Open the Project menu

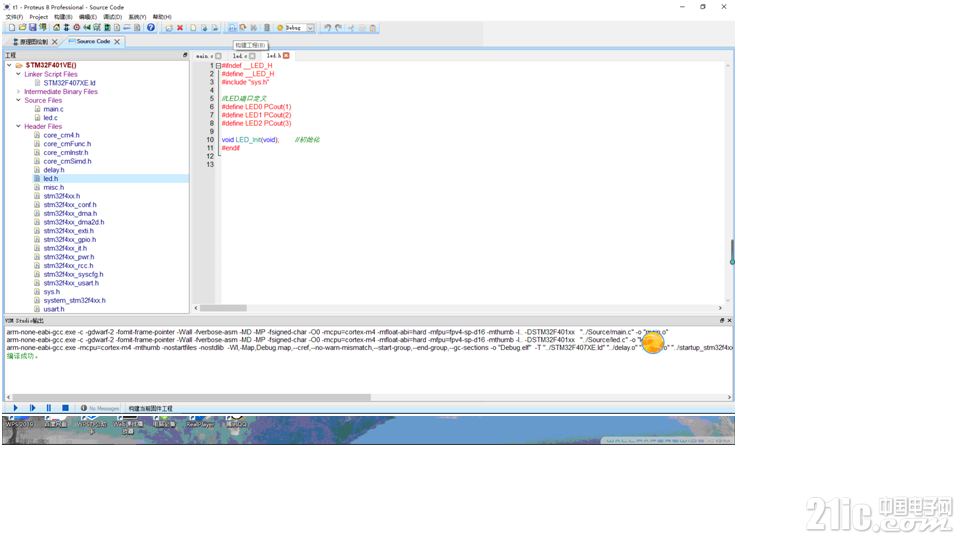[39, 17]
